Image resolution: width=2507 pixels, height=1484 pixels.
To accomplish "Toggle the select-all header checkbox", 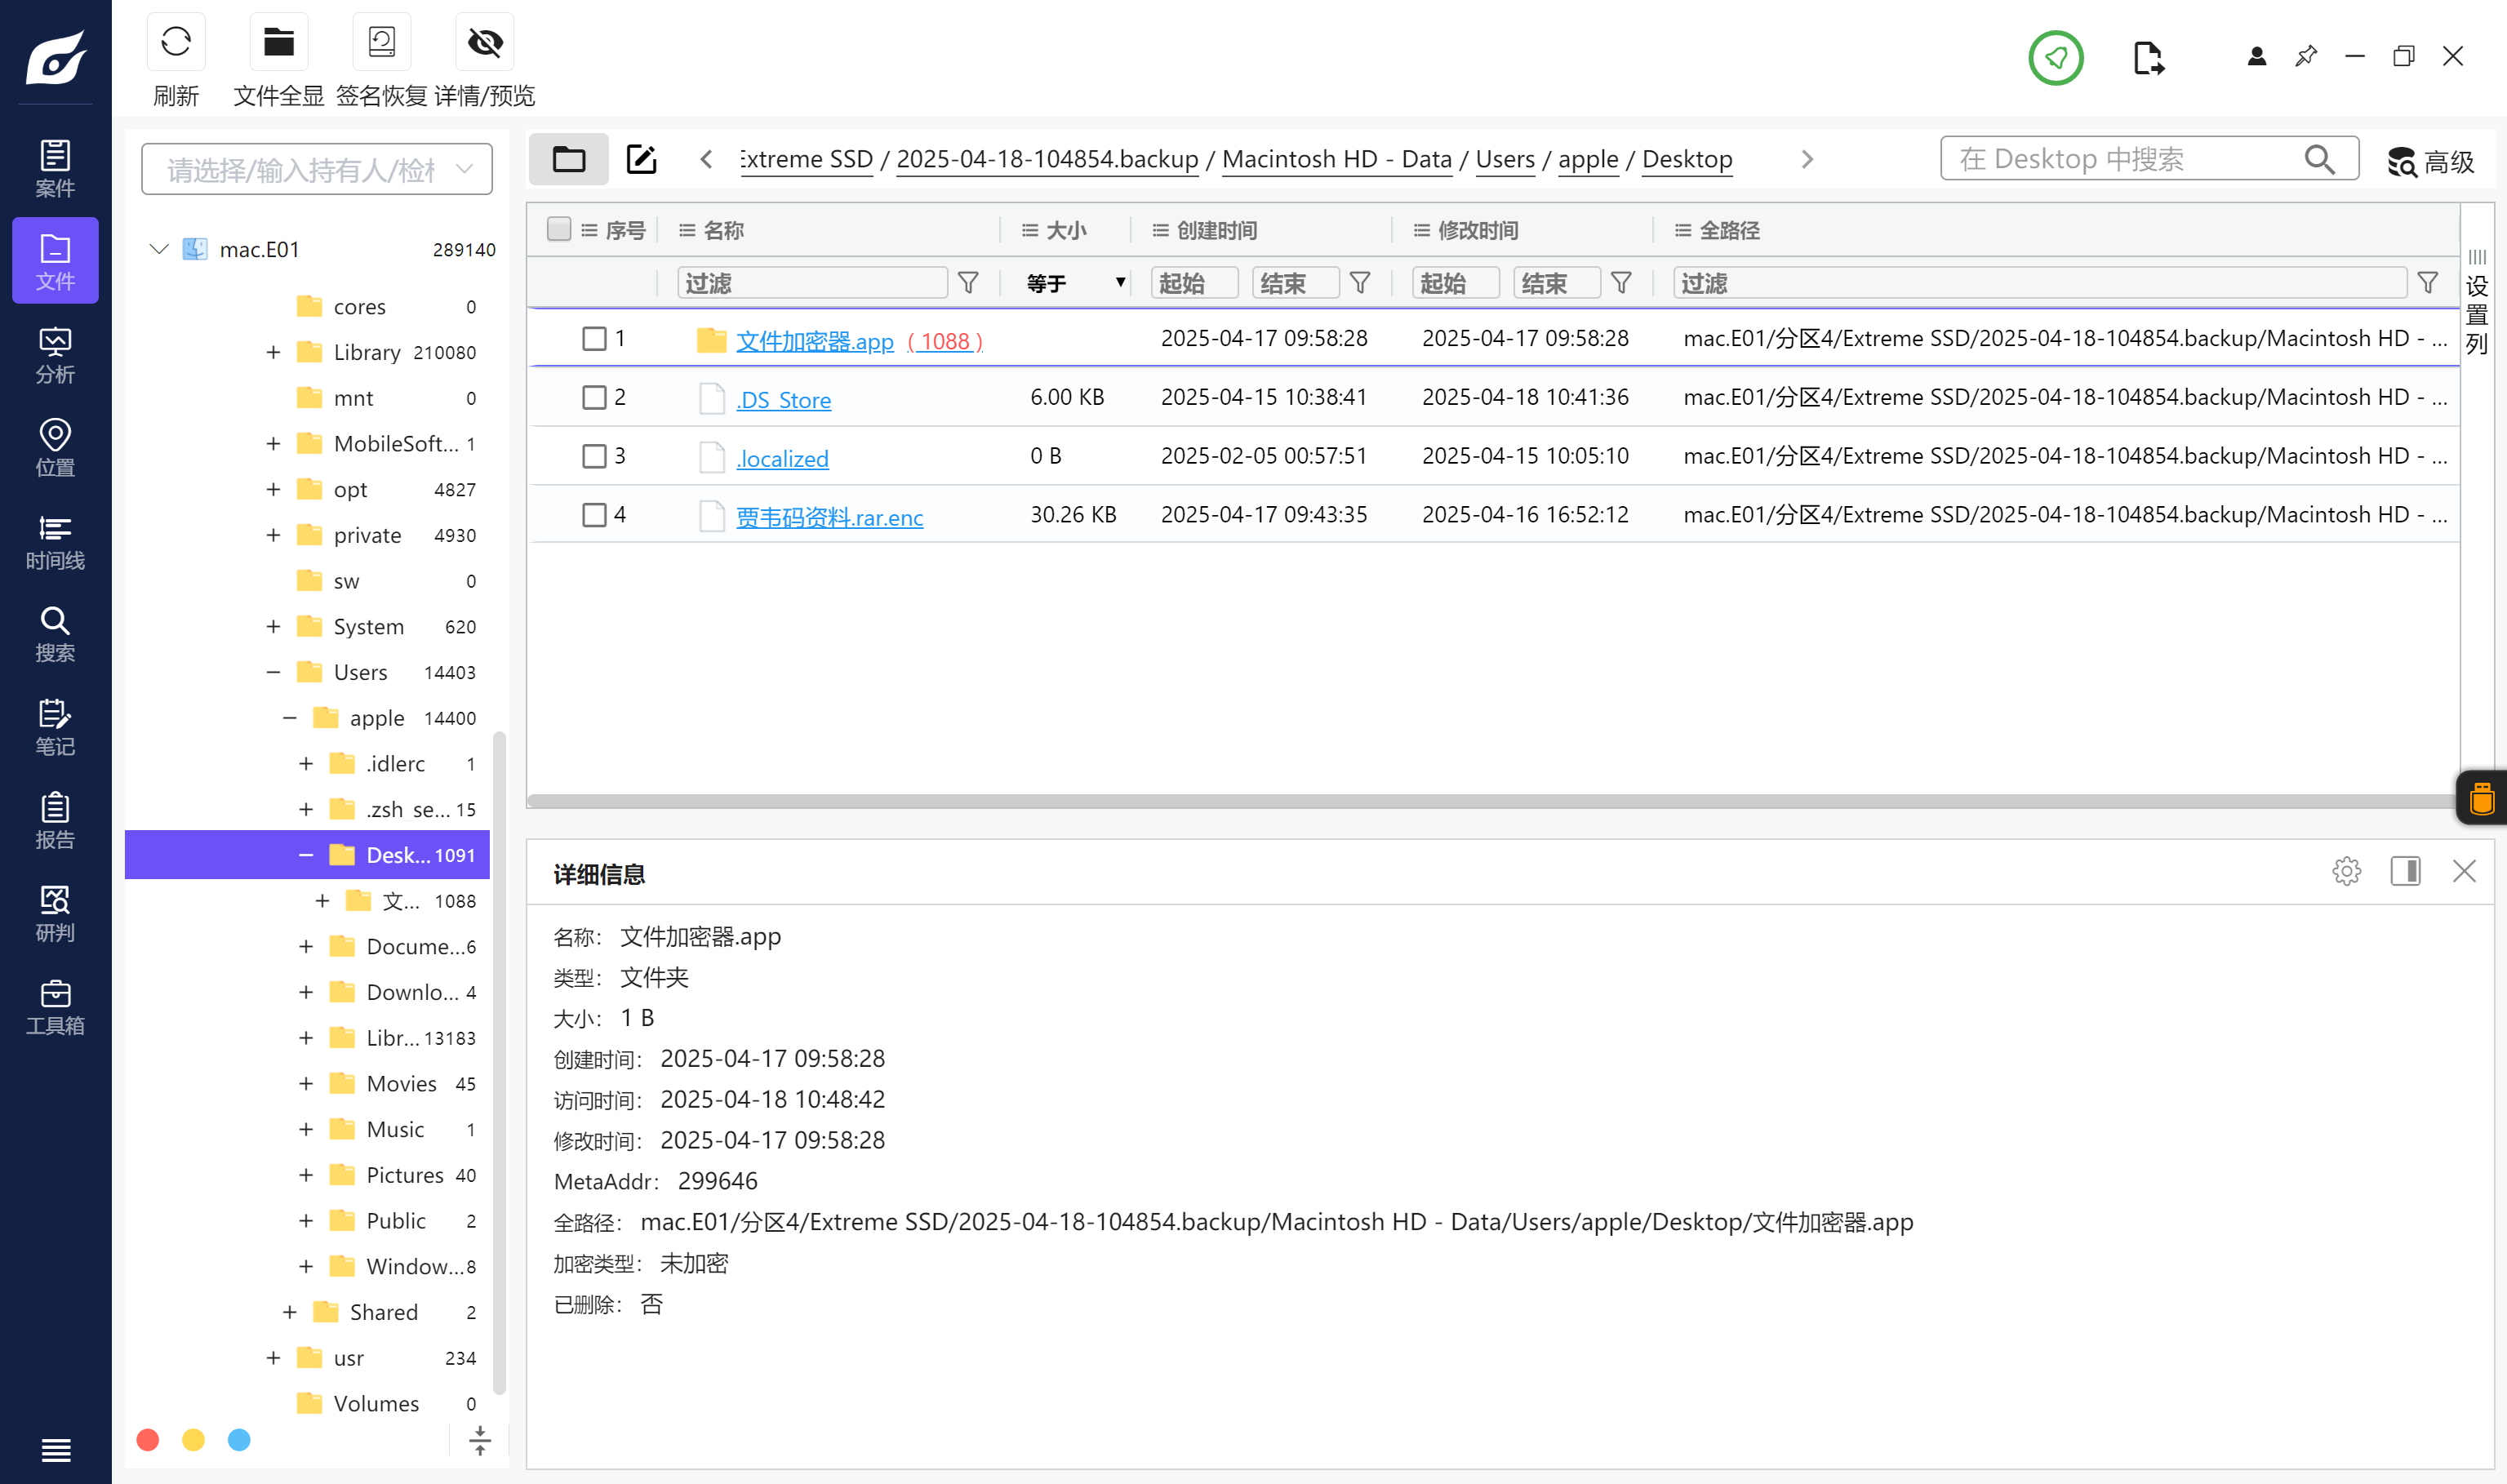I will tap(559, 229).
